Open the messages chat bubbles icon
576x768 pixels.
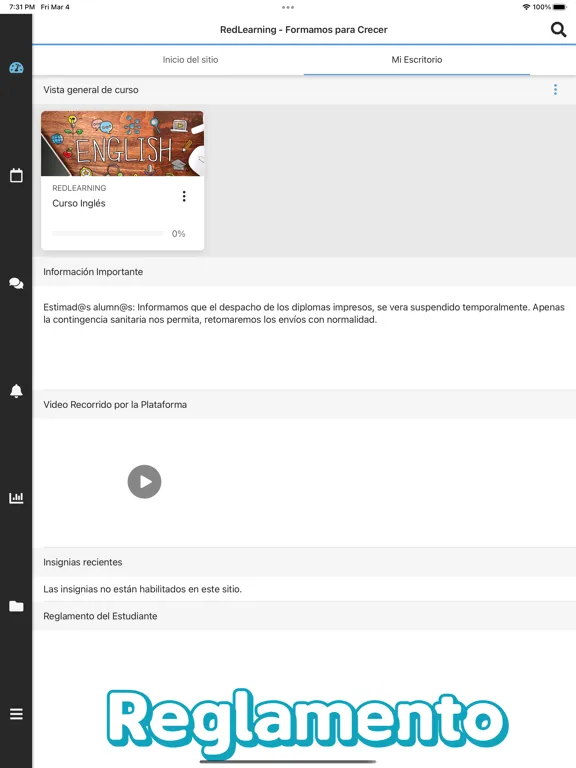coord(16,283)
